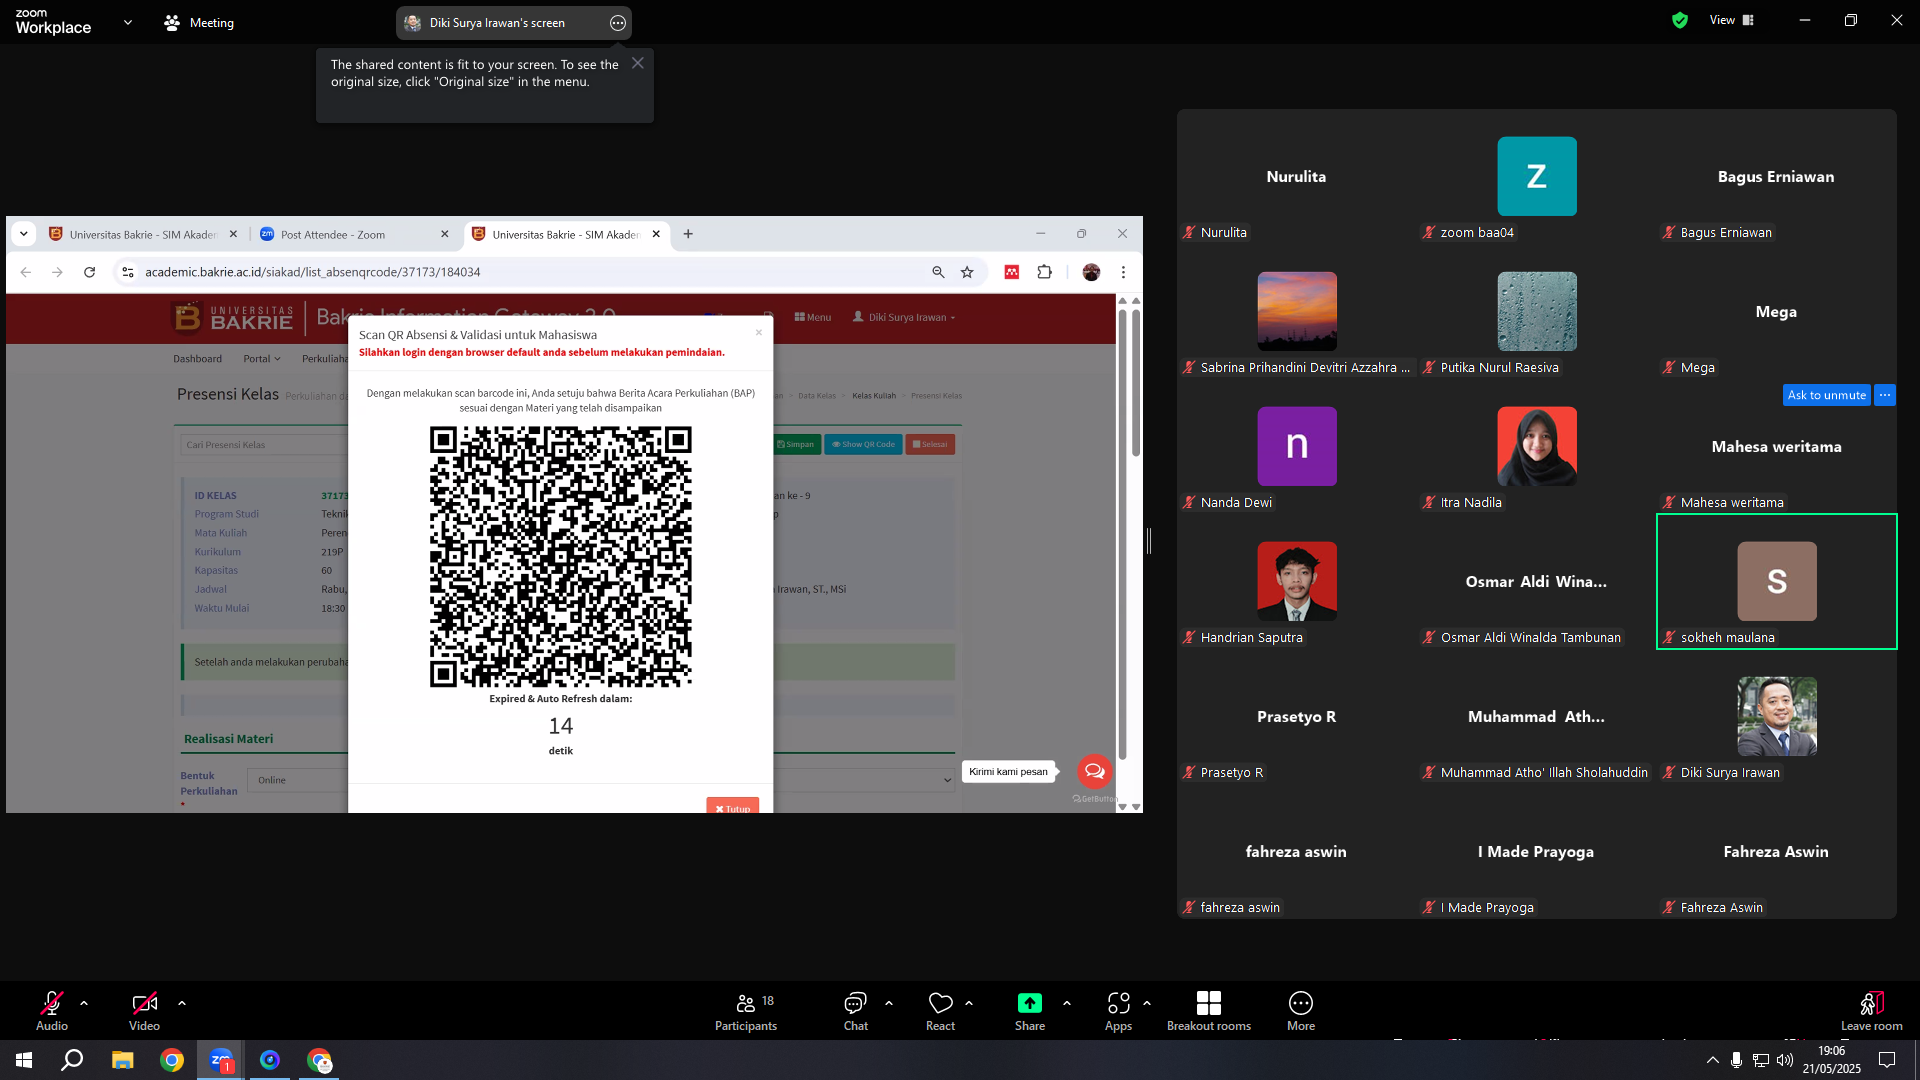The height and width of the screenshot is (1080, 1920).
Task: Dismiss the shared content fit-to-screen tooltip
Action: tap(638, 63)
